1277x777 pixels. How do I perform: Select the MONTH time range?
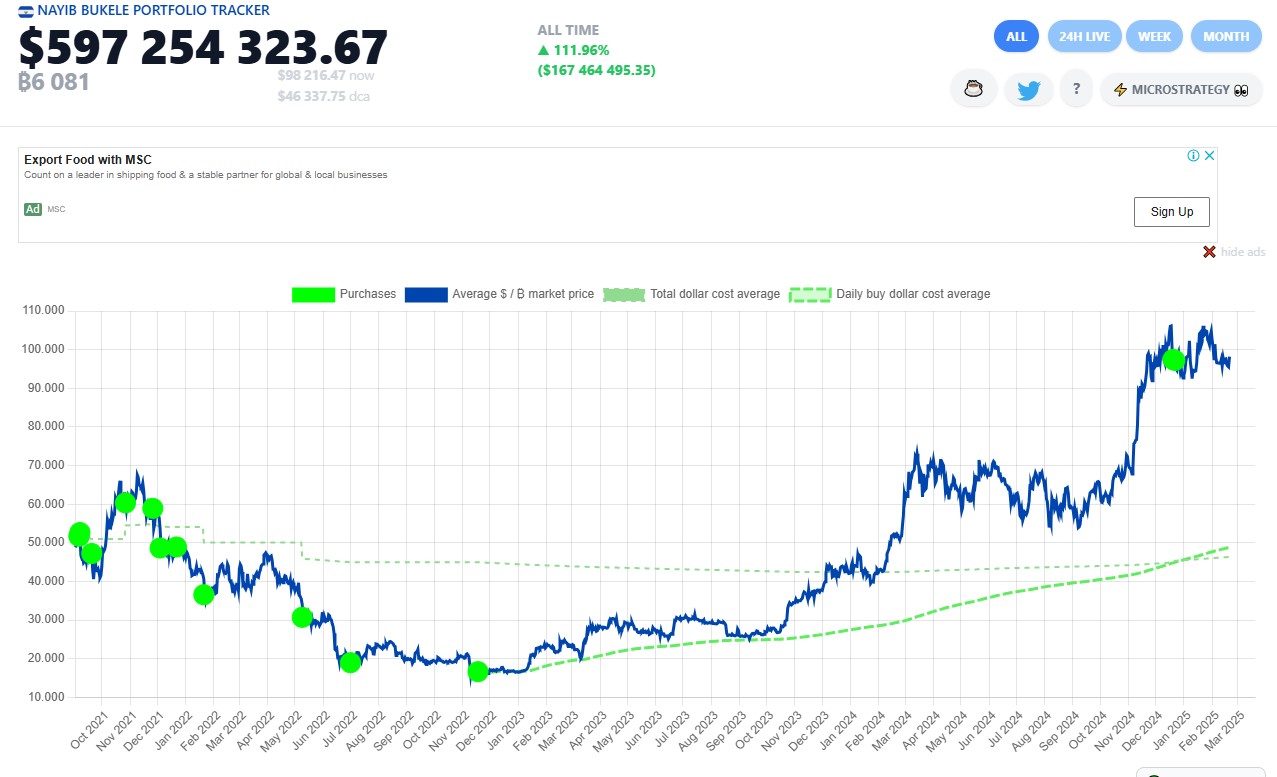coord(1225,37)
